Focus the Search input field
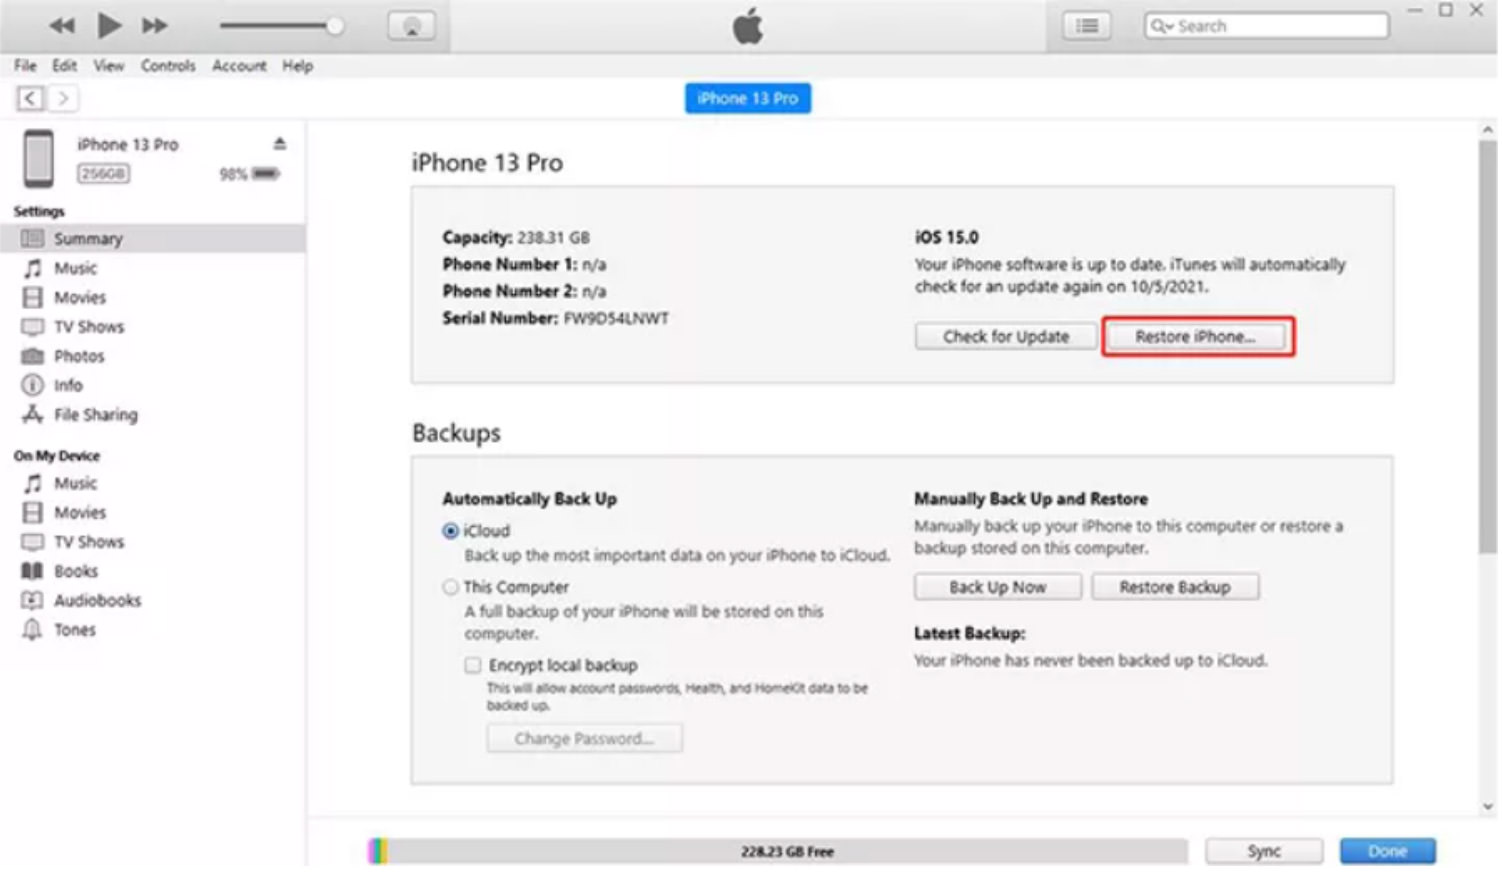Image resolution: width=1502 pixels, height=885 pixels. tap(1267, 26)
